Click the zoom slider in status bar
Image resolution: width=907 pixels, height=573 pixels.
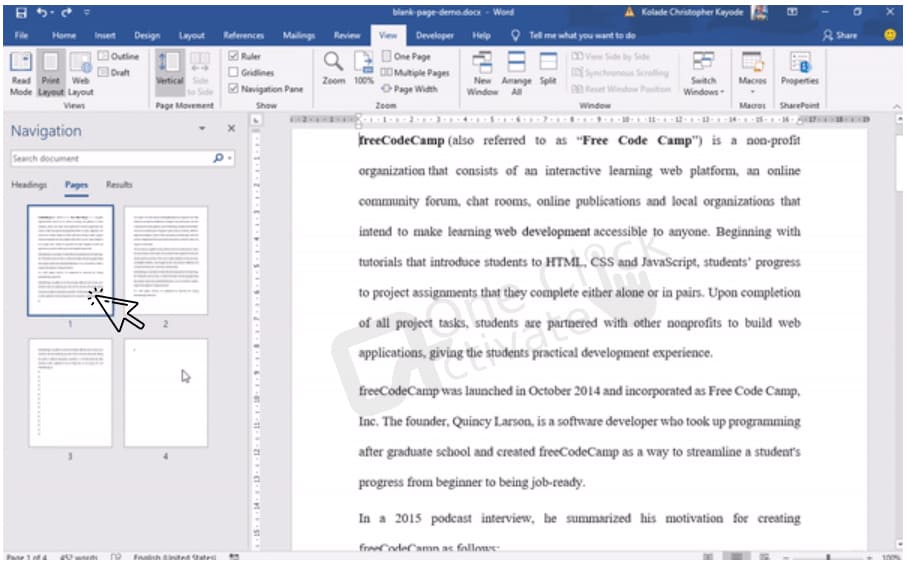pyautogui.click(x=828, y=557)
